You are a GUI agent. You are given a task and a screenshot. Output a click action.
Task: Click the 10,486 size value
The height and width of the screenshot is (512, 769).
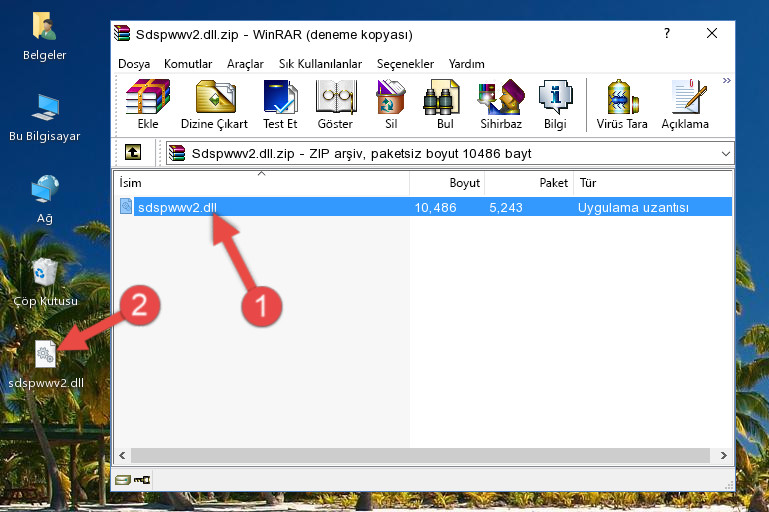tap(436, 207)
